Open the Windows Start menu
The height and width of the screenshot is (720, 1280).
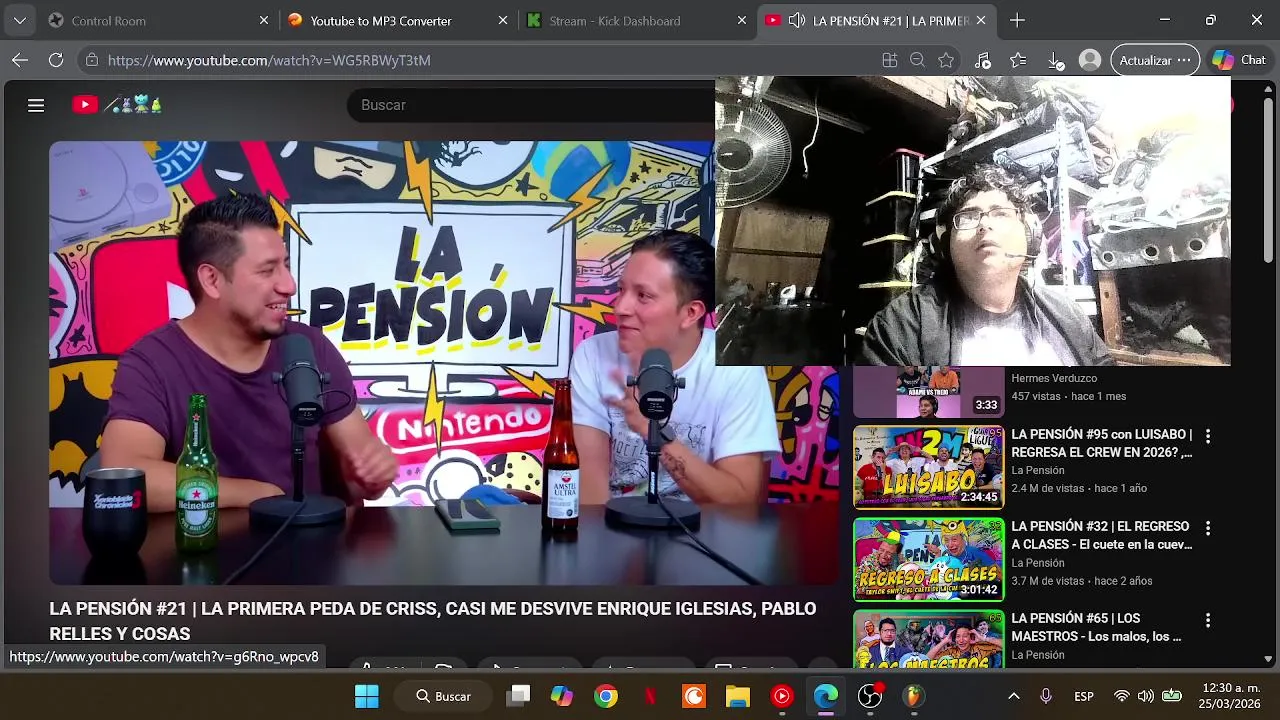click(x=367, y=696)
